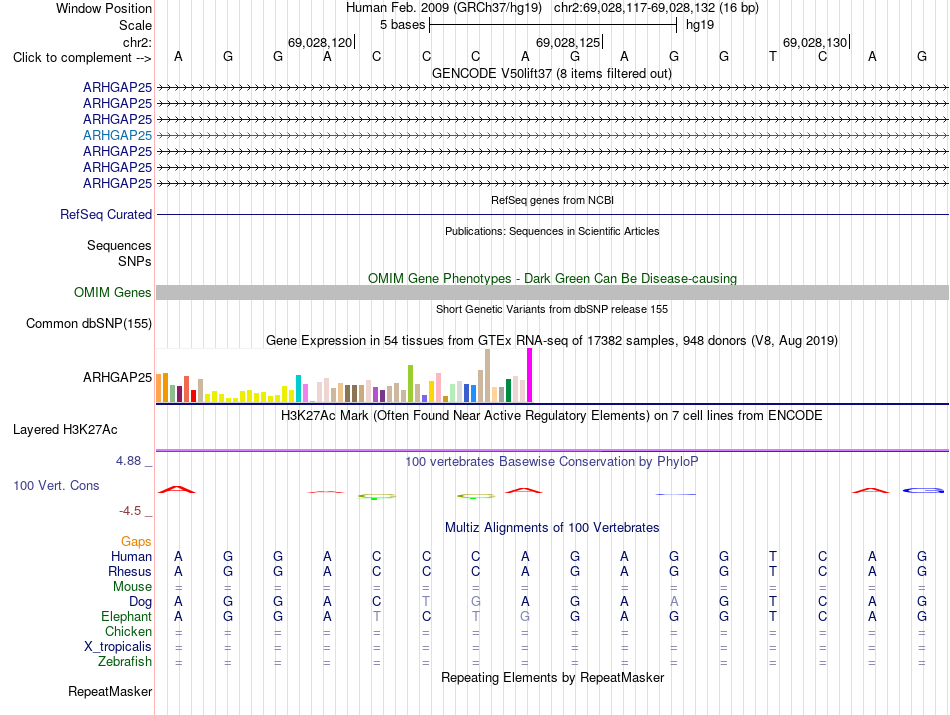Click the PhyloP Basewise Conservation title
The width and height of the screenshot is (950, 715).
pos(552,462)
